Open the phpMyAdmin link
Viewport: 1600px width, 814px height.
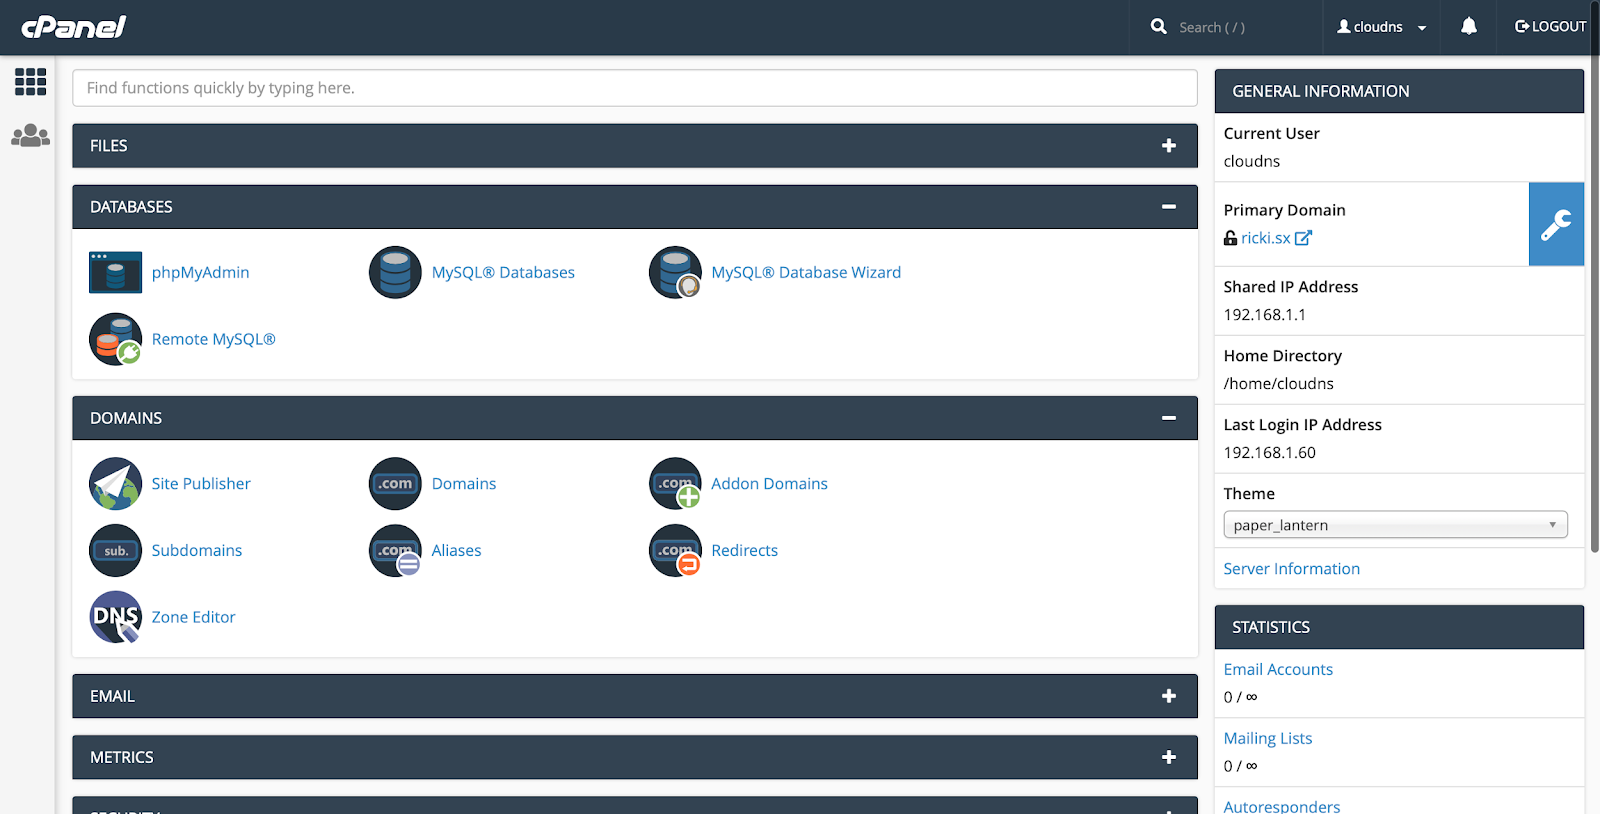pyautogui.click(x=200, y=272)
